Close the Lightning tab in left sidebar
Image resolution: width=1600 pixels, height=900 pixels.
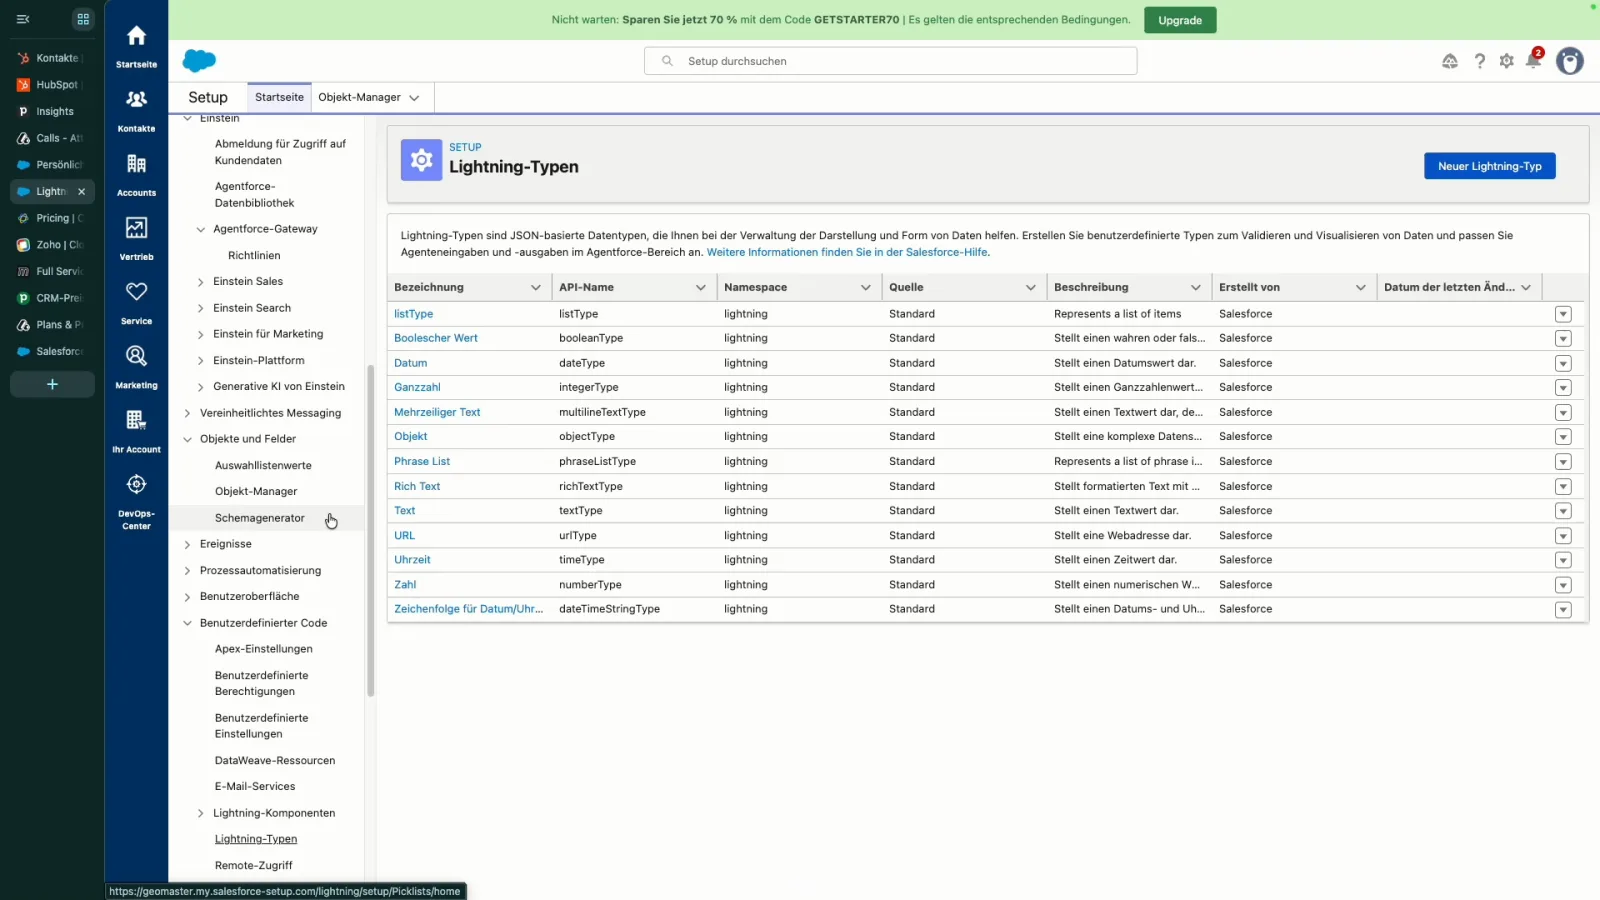coord(82,191)
